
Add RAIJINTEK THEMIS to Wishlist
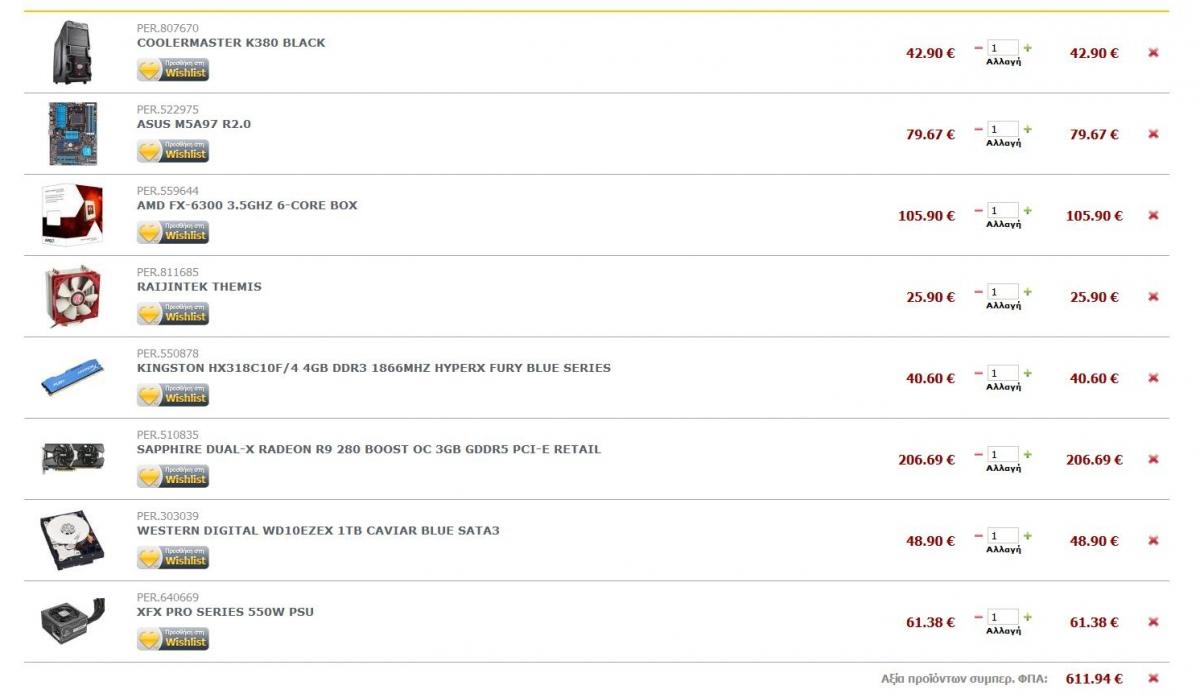pos(173,314)
